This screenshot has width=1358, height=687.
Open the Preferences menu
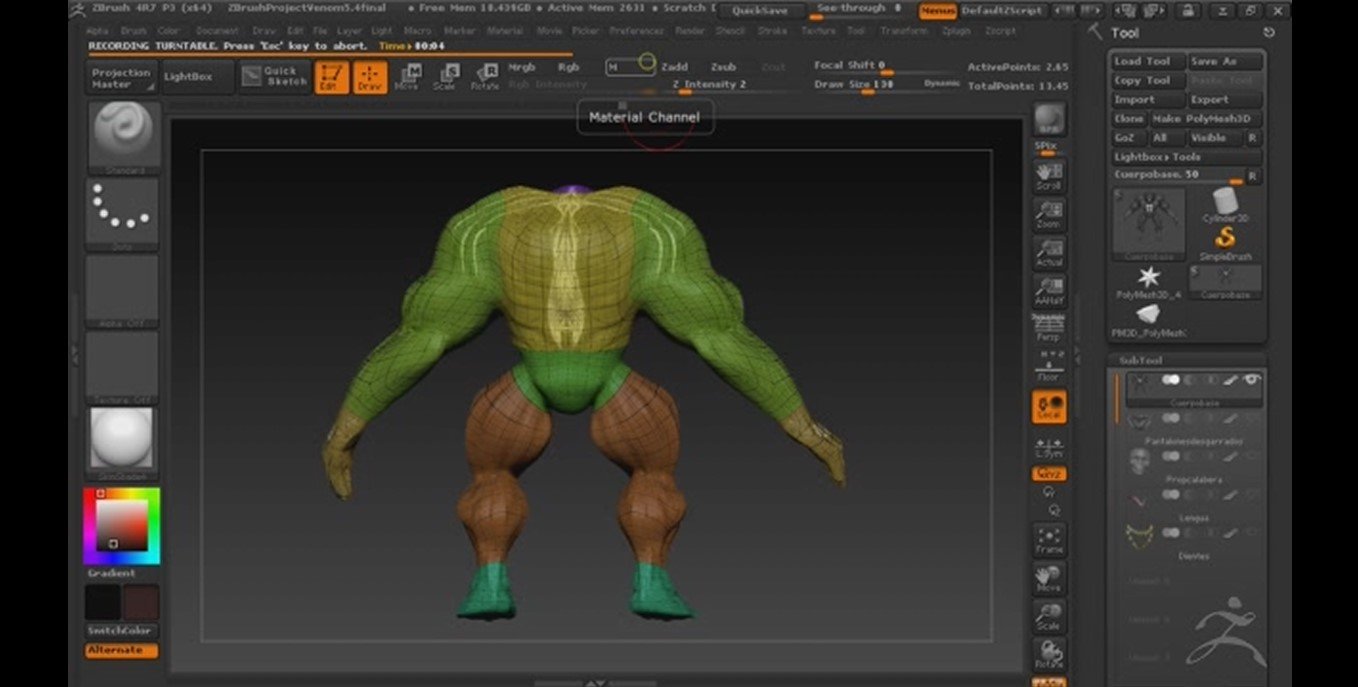click(x=636, y=31)
